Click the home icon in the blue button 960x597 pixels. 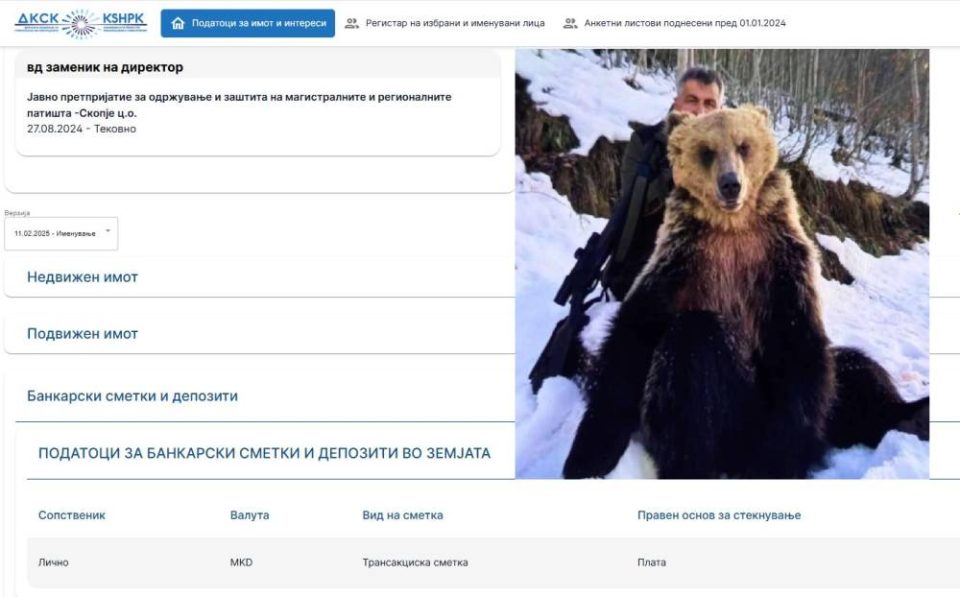coord(178,23)
